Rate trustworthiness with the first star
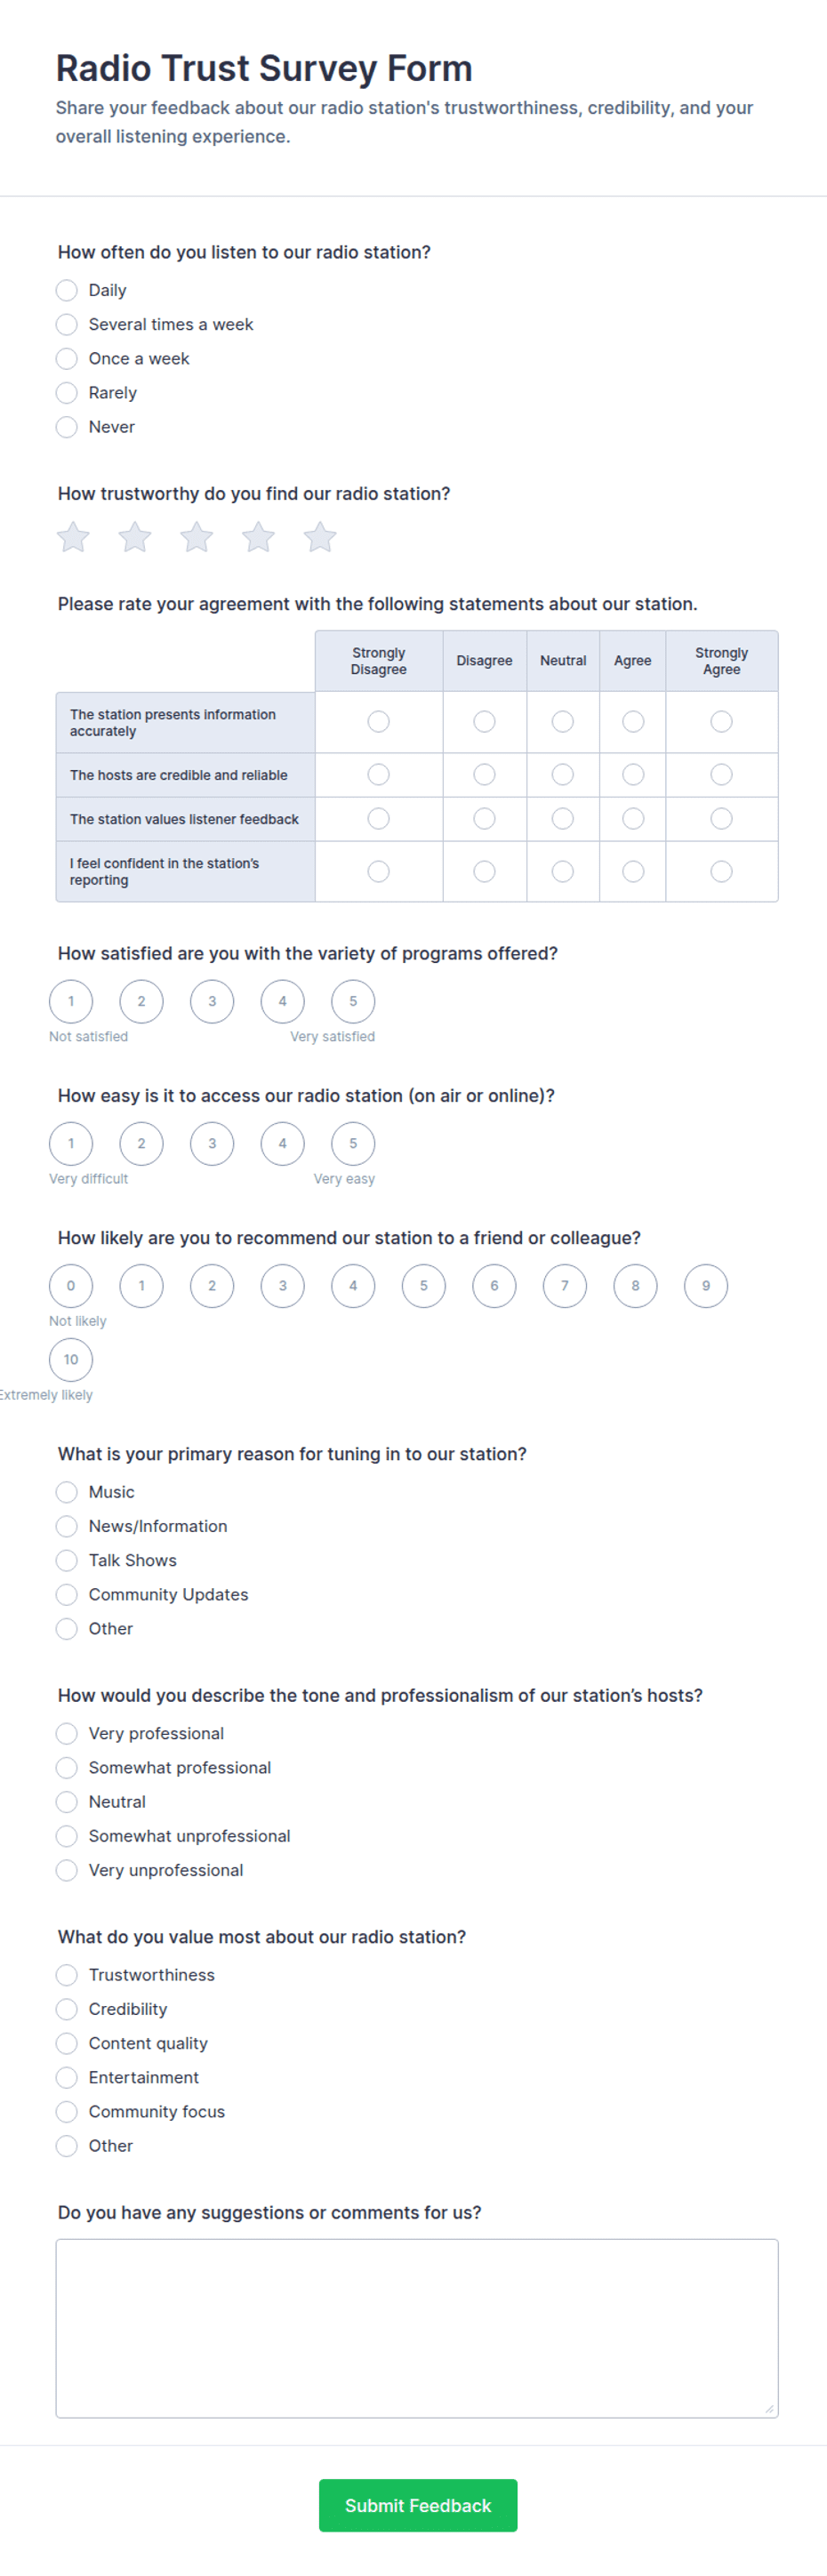 (x=73, y=537)
